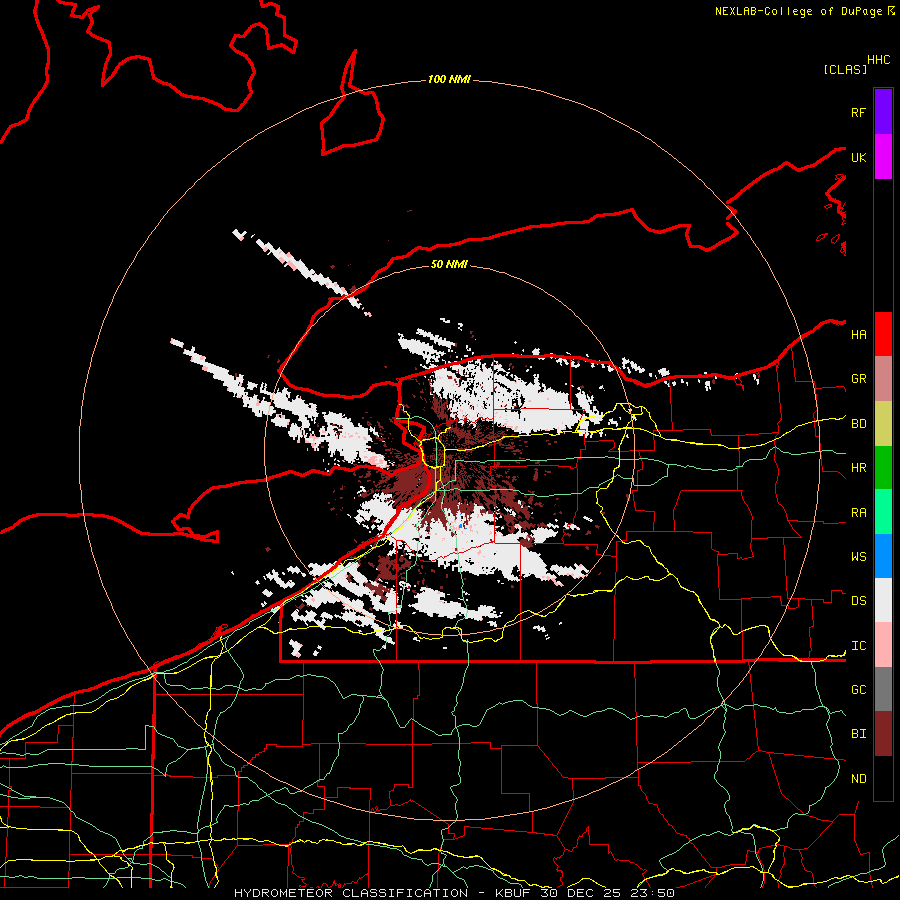
Task: Click the GR legend label
Action: pyautogui.click(x=858, y=379)
